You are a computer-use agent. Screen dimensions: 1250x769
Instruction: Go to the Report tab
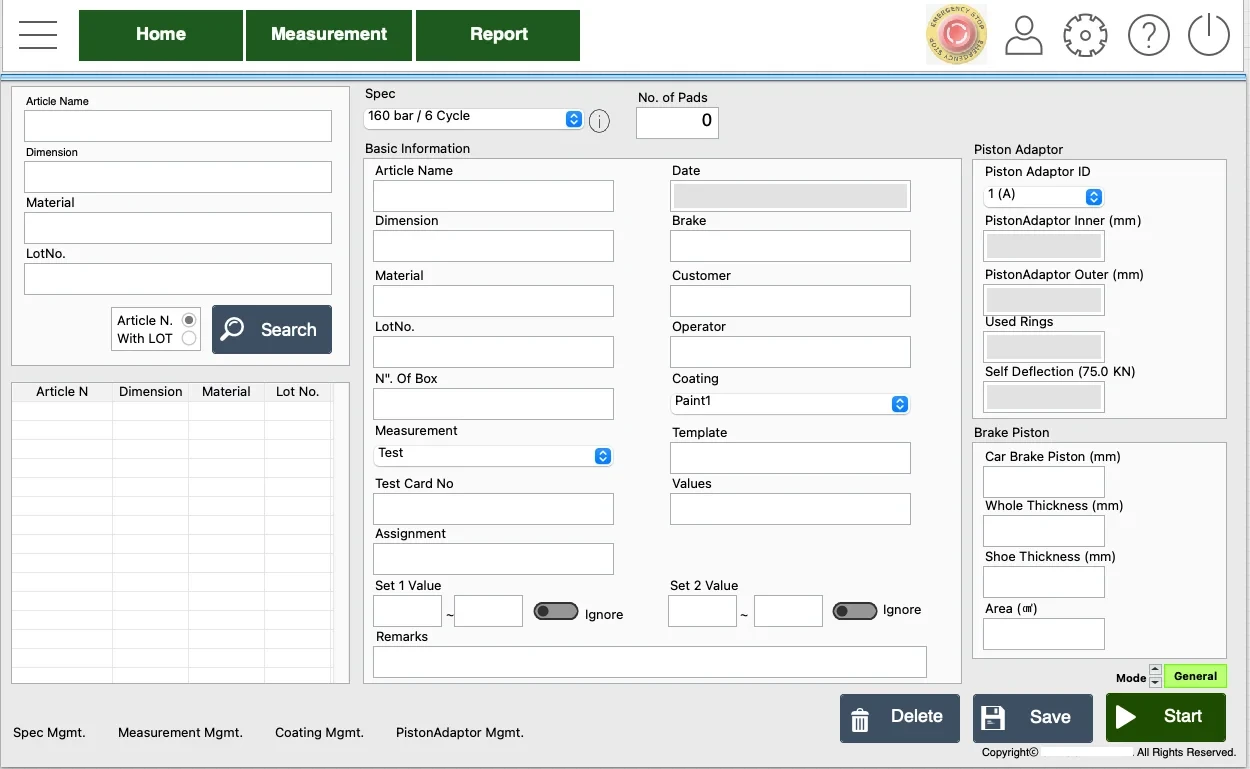(498, 35)
